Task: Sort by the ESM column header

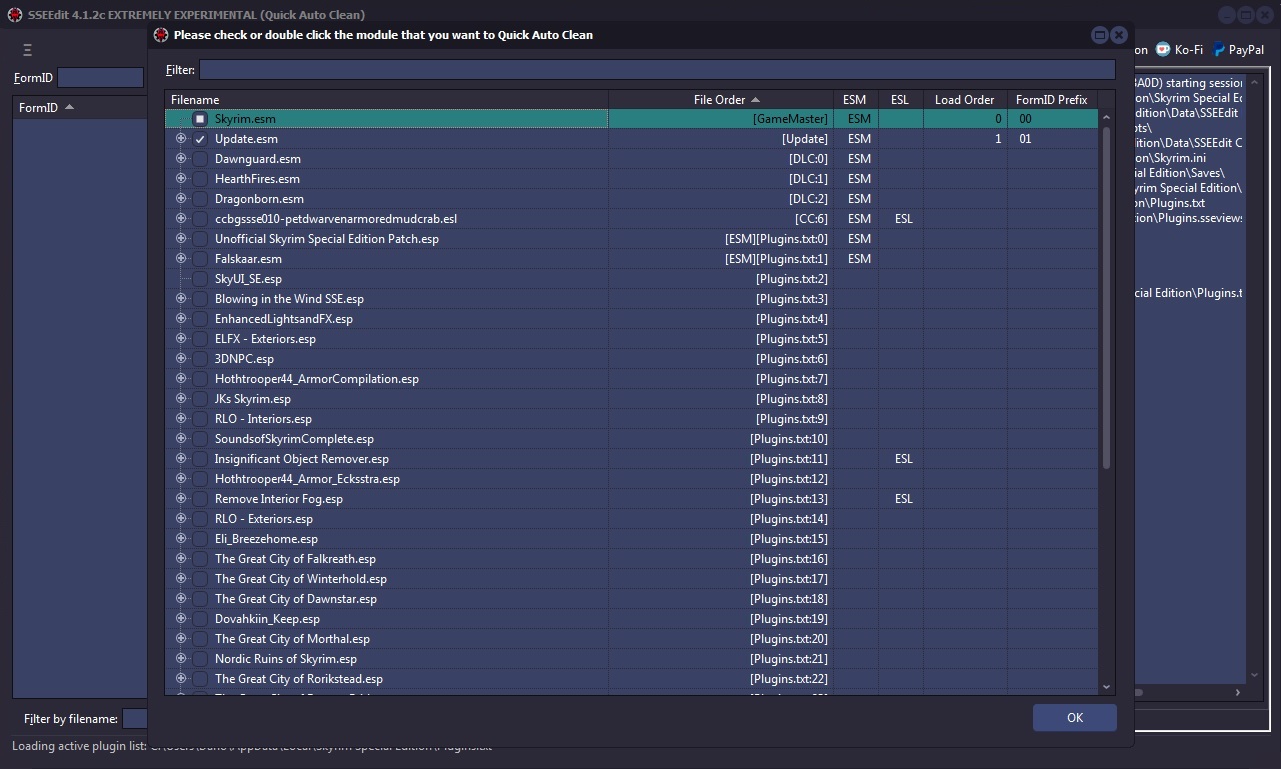Action: (x=855, y=100)
